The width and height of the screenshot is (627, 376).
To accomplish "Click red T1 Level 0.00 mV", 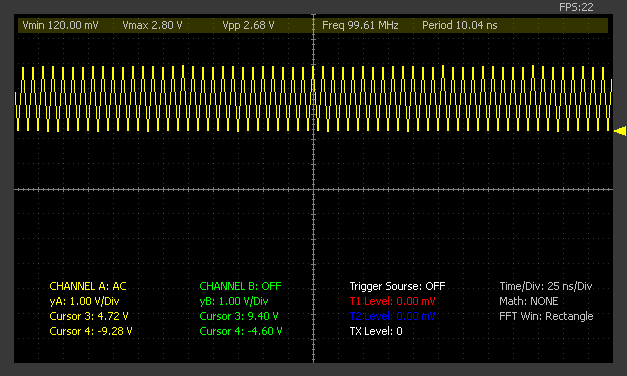I will tap(392, 301).
